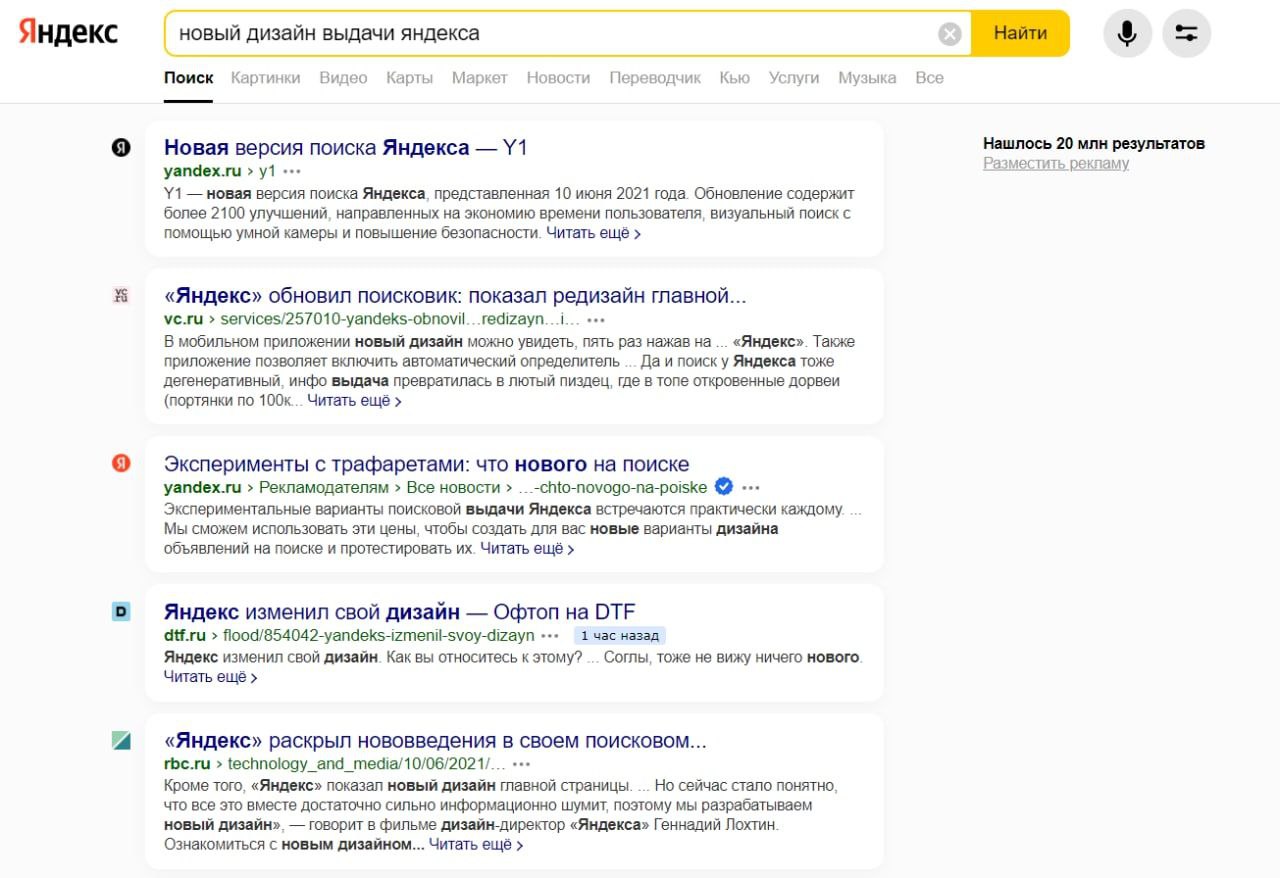Expand 'Читать ещё' in the Y1 result
Viewport: 1280px width, 878px height.
[x=593, y=233]
